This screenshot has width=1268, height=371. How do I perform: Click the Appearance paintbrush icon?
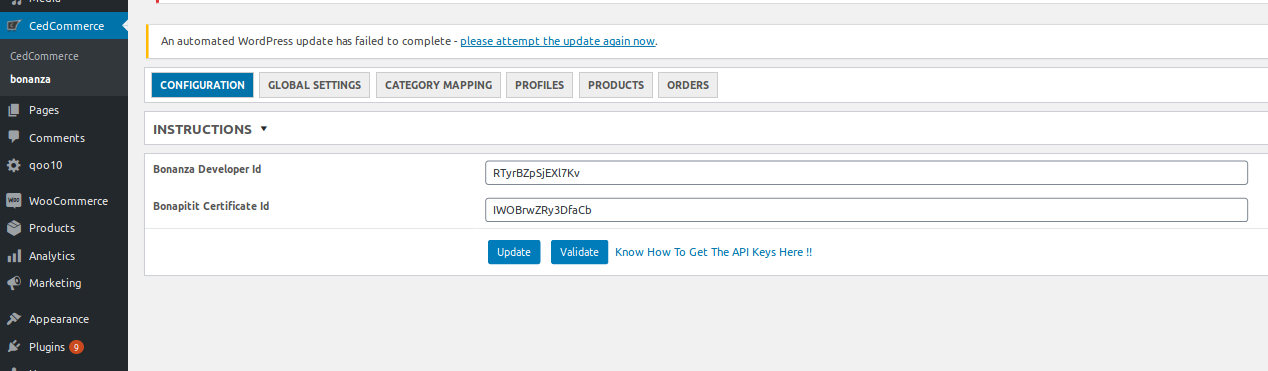(14, 319)
